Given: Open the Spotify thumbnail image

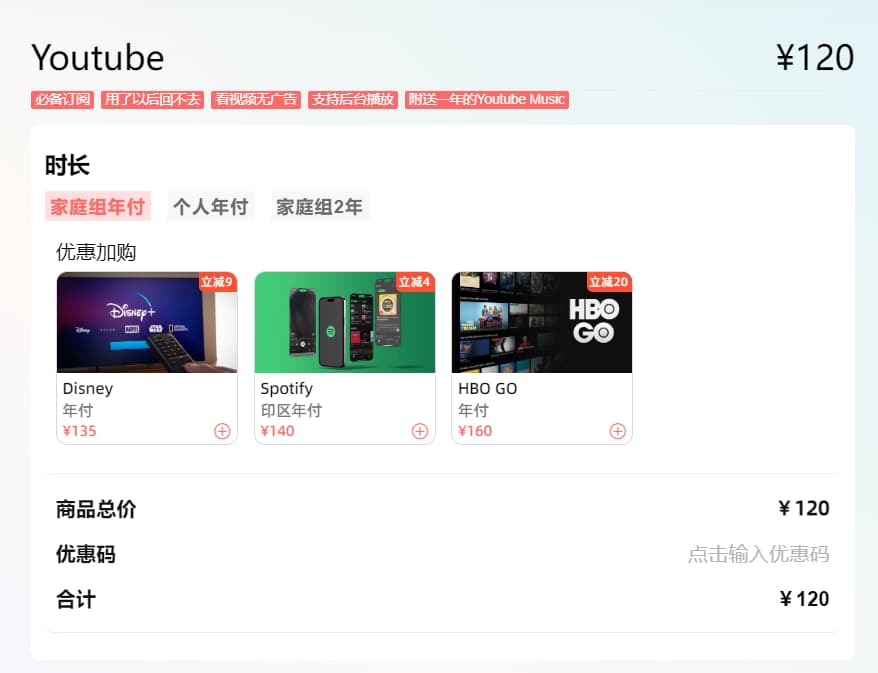Looking at the screenshot, I should (345, 323).
